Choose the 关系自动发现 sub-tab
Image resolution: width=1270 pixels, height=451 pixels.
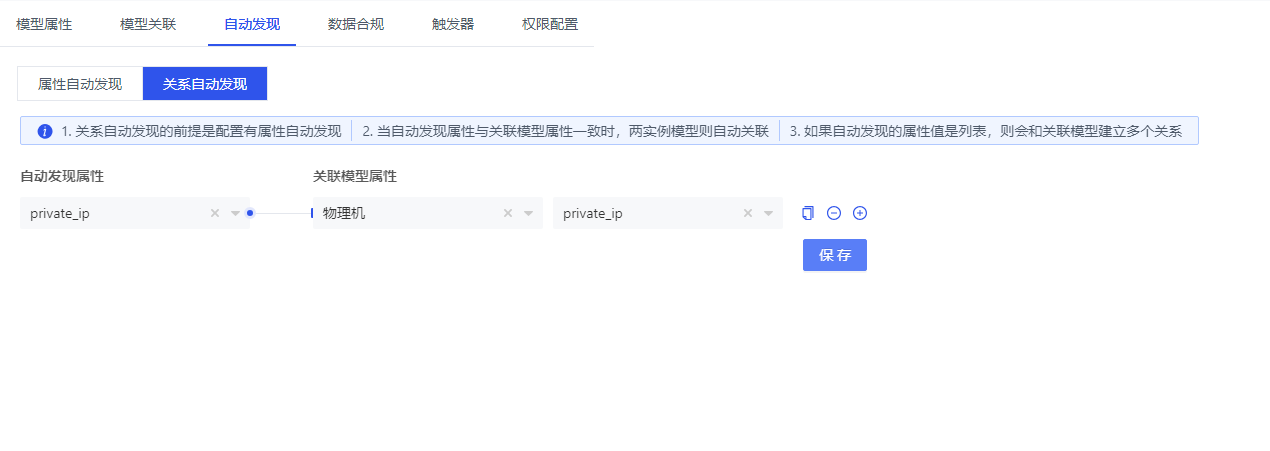(x=205, y=84)
